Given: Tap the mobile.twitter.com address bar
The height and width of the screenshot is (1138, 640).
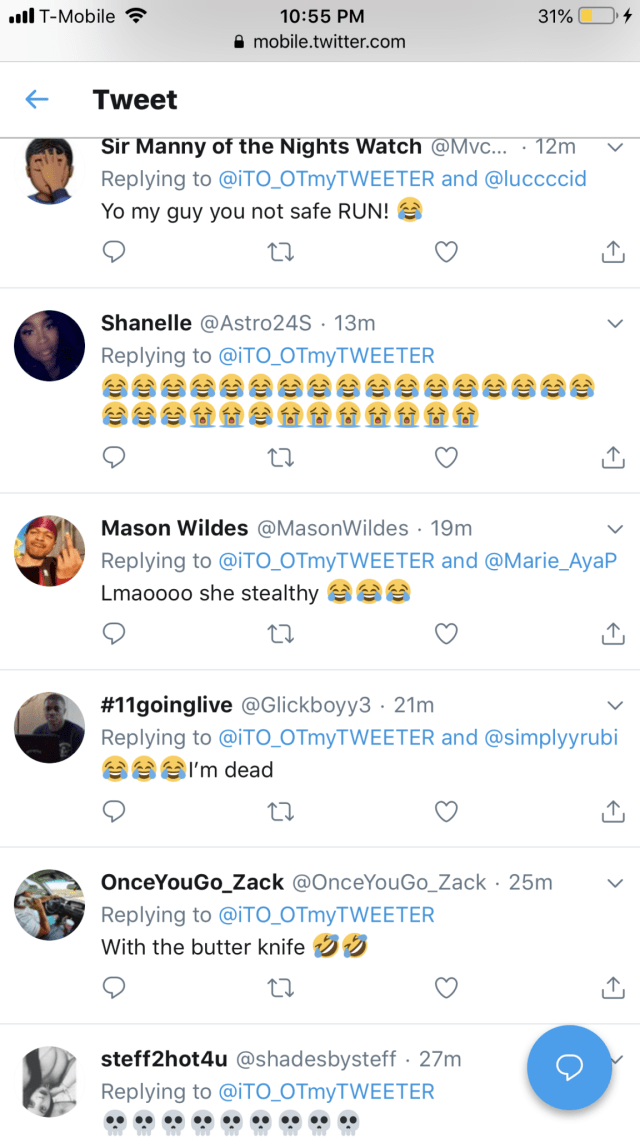Looking at the screenshot, I should point(320,42).
